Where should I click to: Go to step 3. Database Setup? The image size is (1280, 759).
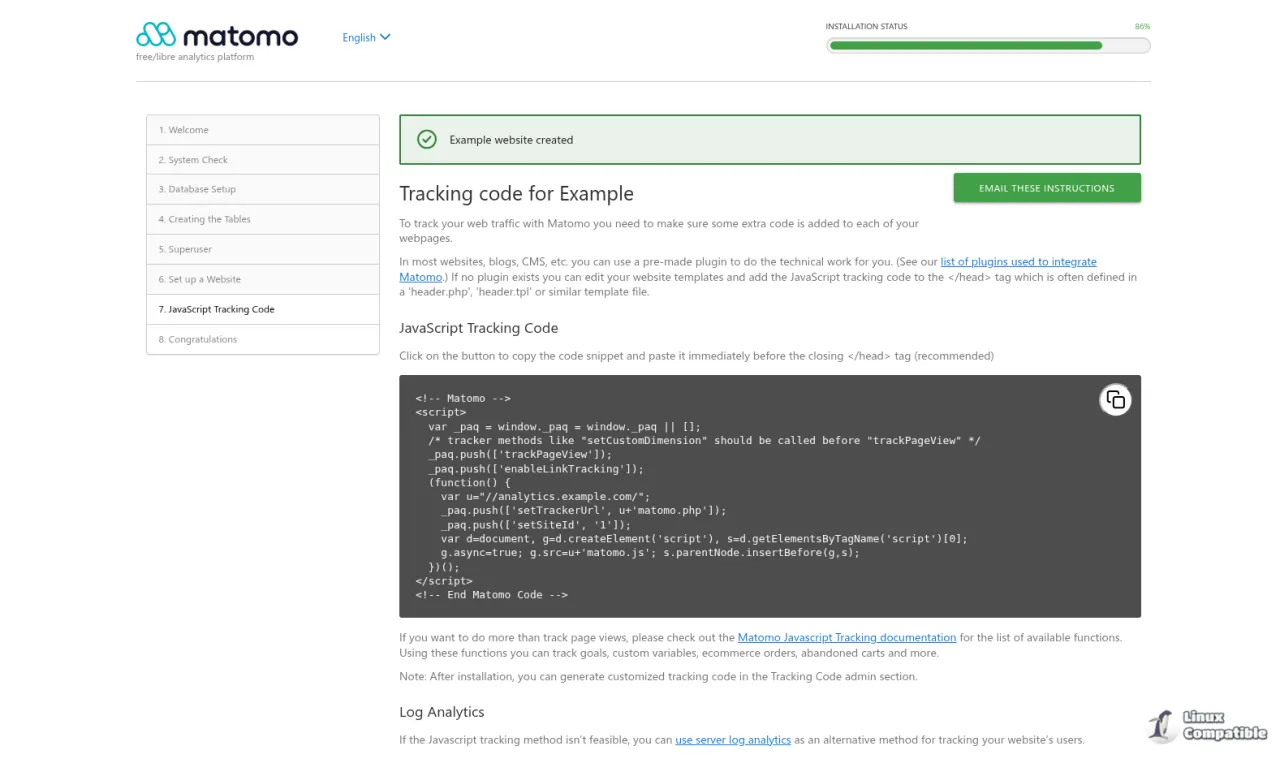(x=263, y=189)
